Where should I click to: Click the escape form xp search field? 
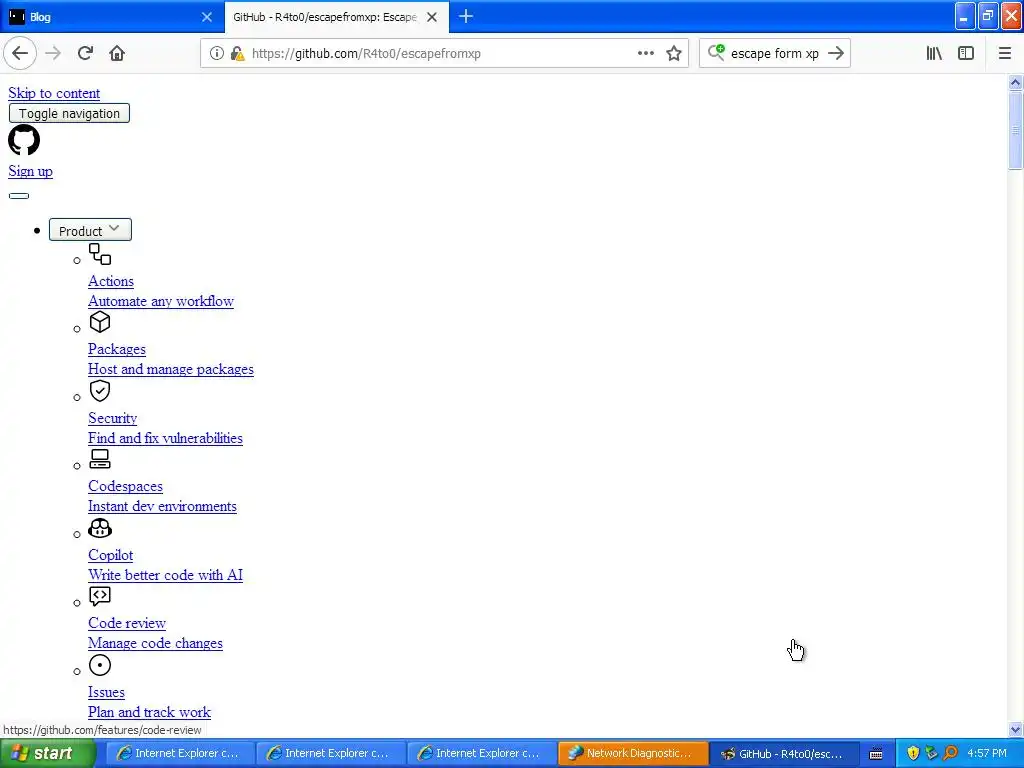tap(775, 54)
